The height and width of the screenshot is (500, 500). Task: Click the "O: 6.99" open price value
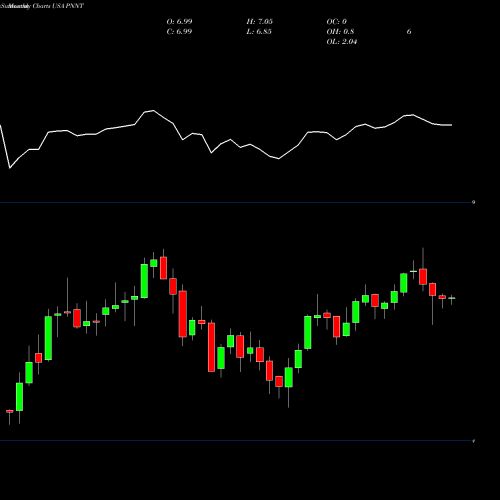(179, 22)
